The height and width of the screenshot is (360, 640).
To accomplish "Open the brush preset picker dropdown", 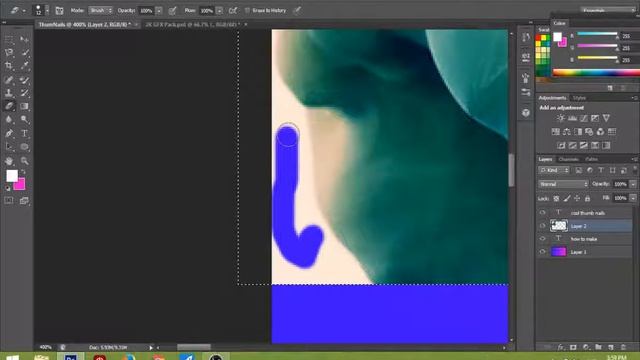I will click(x=47, y=10).
